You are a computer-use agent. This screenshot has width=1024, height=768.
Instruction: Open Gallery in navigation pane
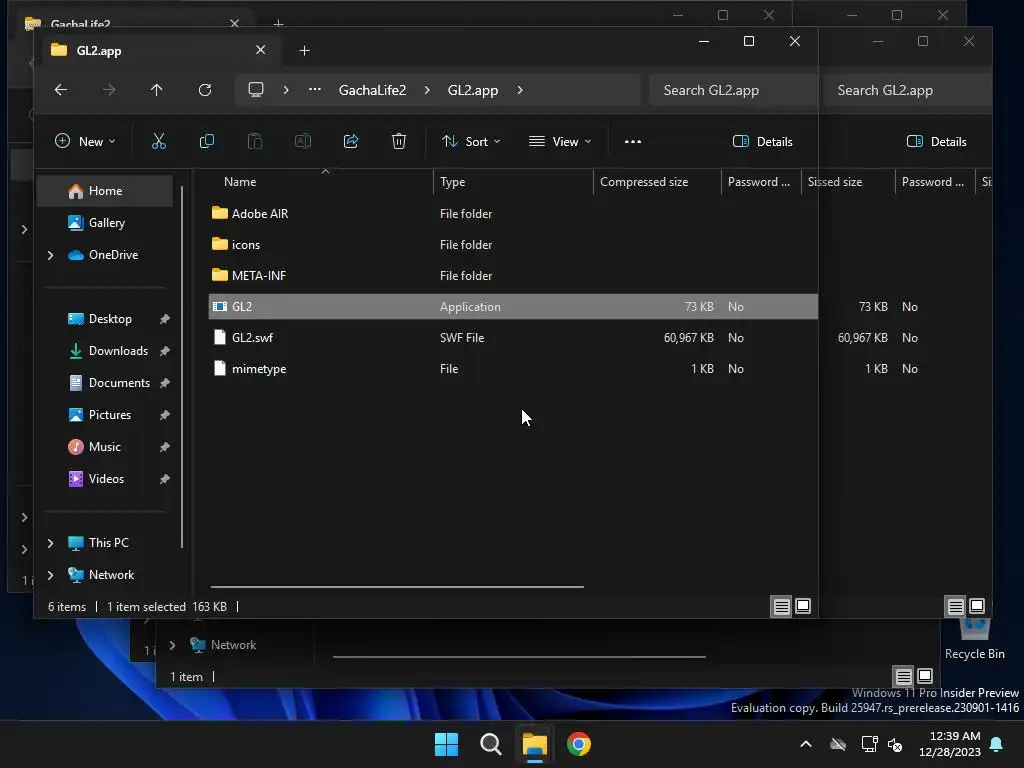click(104, 223)
